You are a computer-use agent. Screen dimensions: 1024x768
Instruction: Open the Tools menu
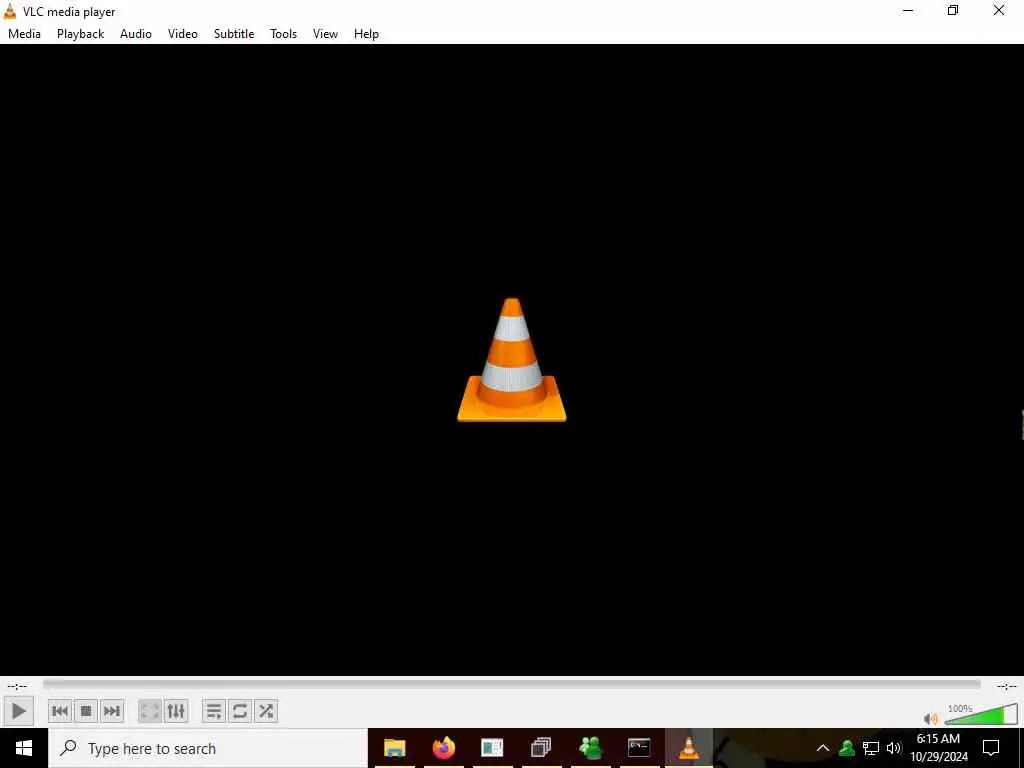(283, 34)
